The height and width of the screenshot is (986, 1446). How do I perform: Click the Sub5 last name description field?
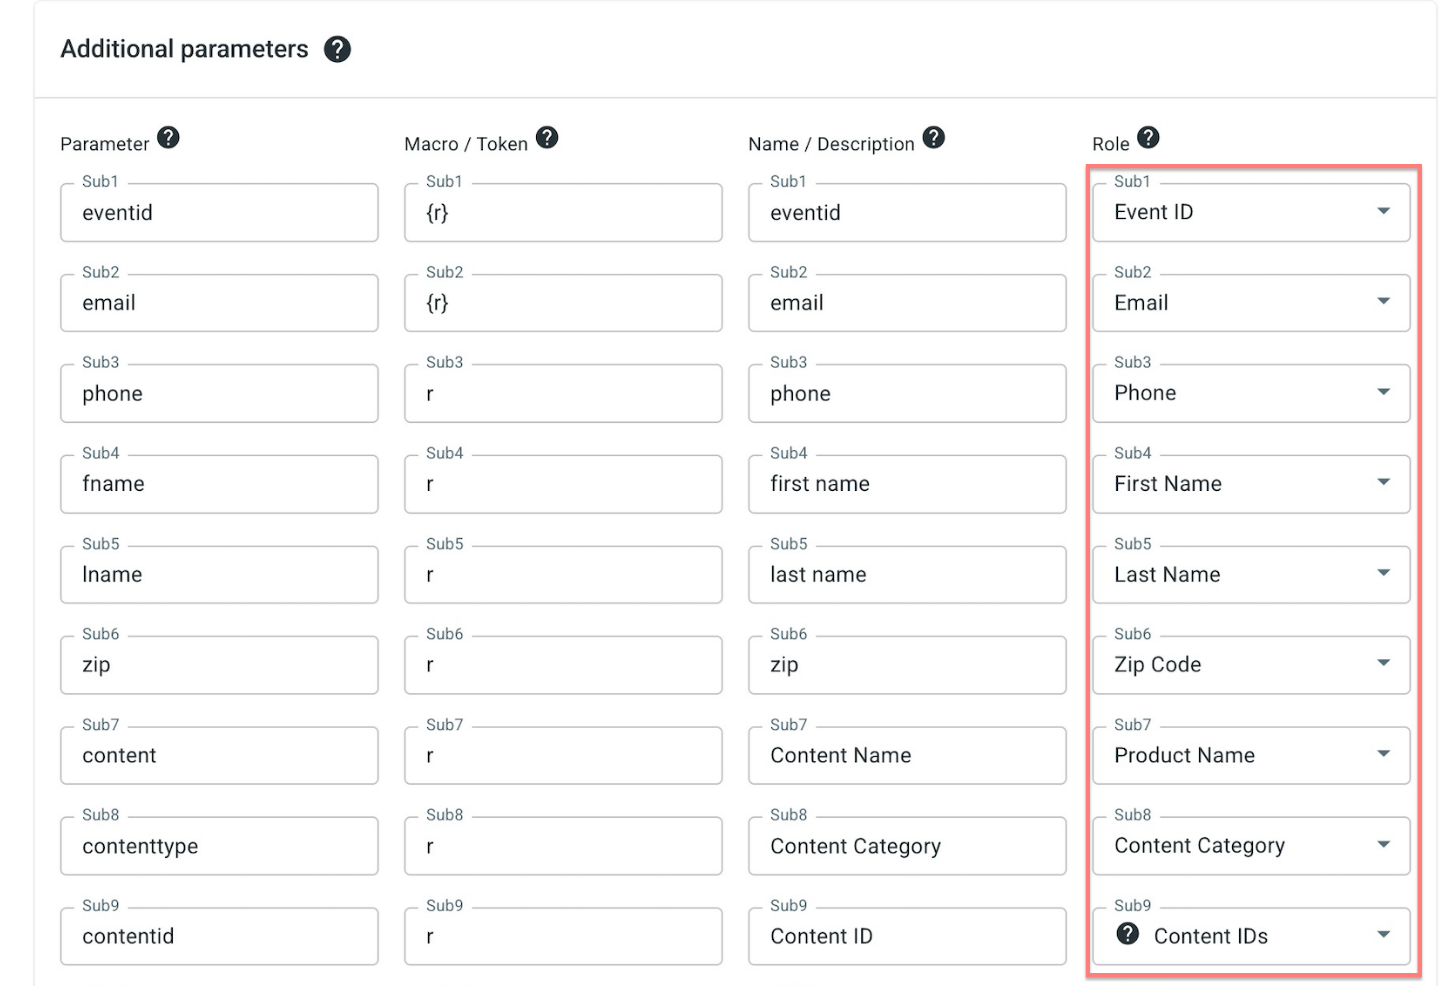tap(907, 574)
